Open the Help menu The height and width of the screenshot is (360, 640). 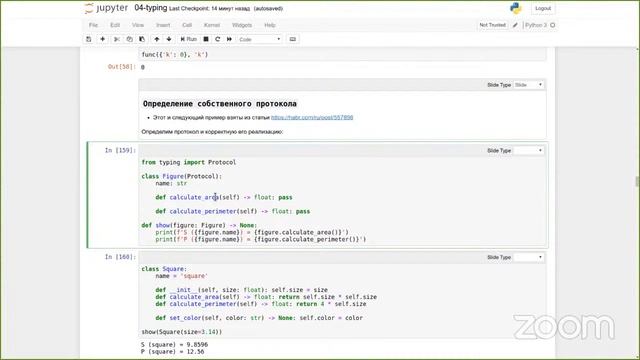point(270,25)
